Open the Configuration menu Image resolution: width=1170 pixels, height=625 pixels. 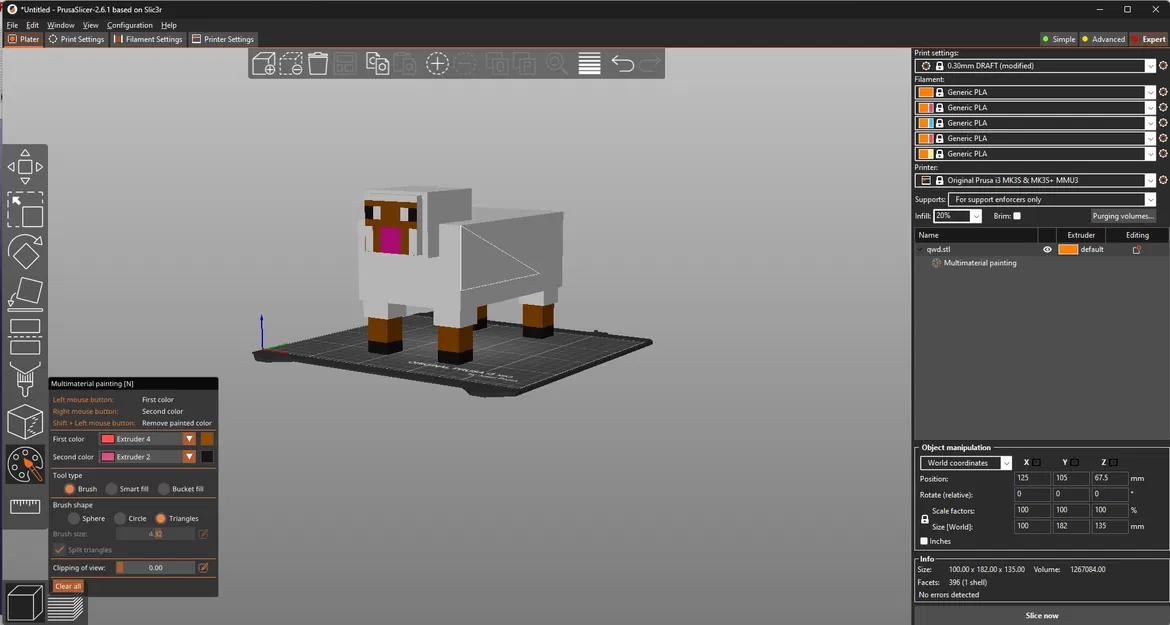pos(130,25)
